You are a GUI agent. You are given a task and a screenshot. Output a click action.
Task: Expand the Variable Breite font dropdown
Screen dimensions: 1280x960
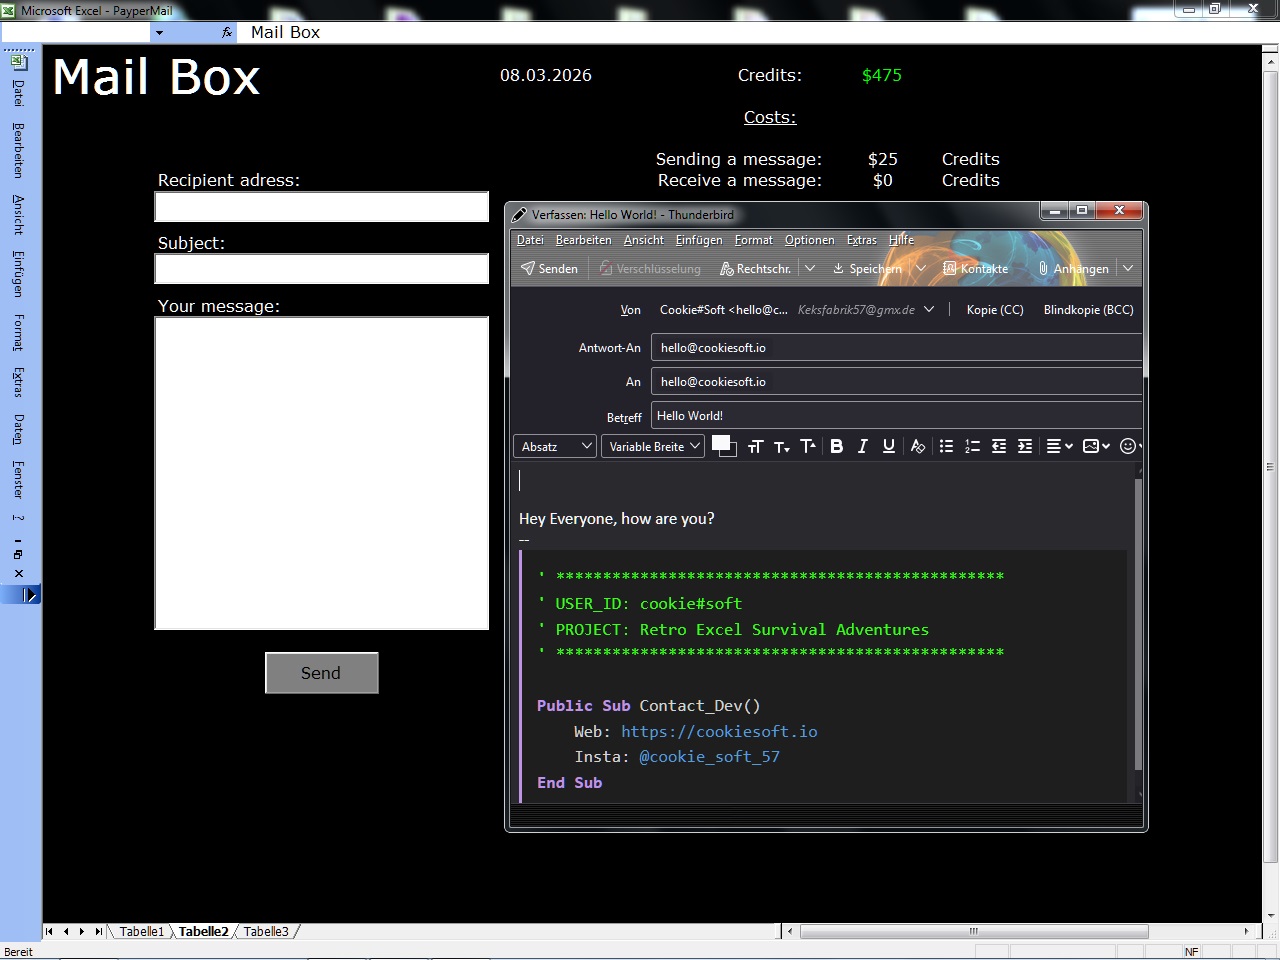click(654, 447)
